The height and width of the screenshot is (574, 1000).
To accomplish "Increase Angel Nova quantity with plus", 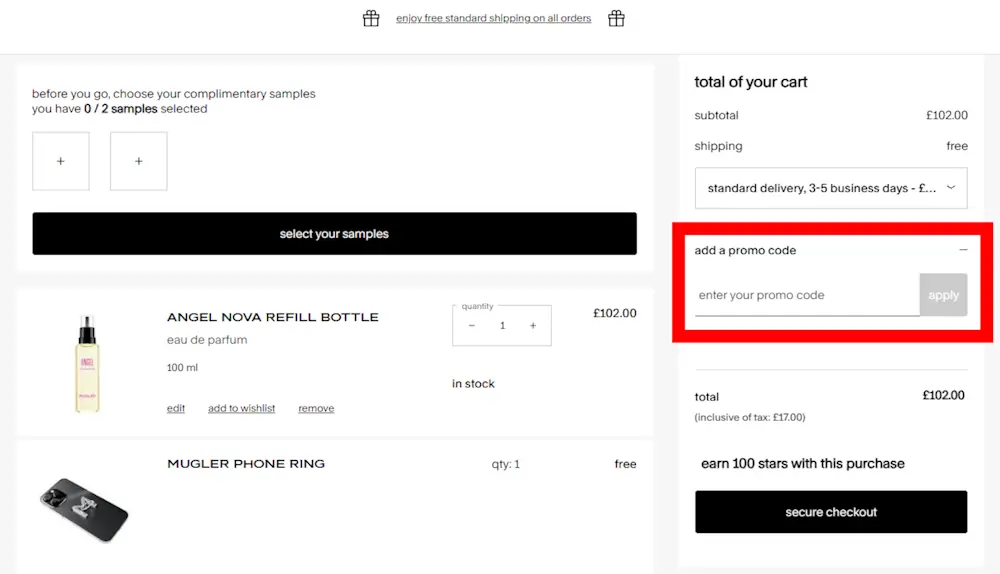I will pyautogui.click(x=533, y=325).
